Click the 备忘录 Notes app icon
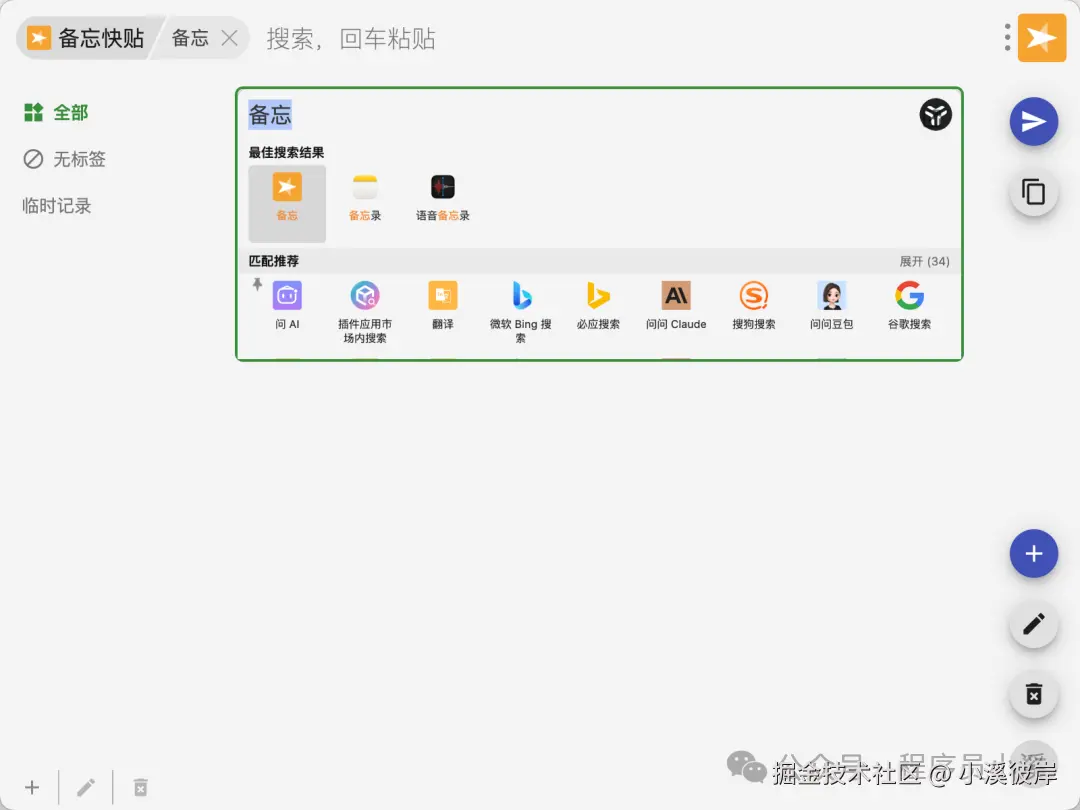 [x=365, y=187]
